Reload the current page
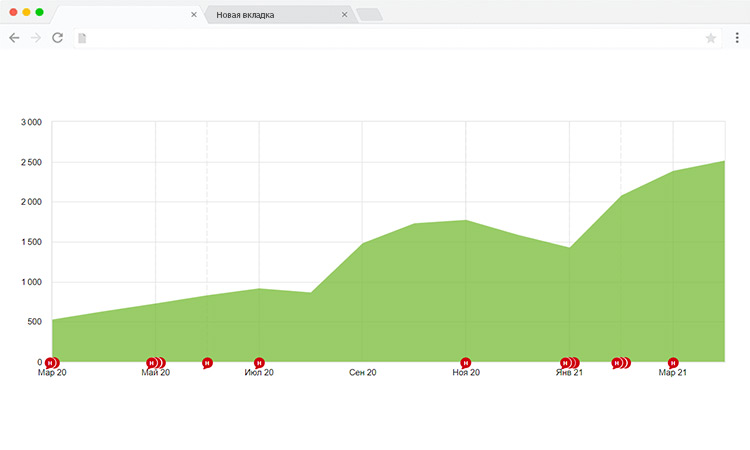The height and width of the screenshot is (450, 750). pos(58,38)
